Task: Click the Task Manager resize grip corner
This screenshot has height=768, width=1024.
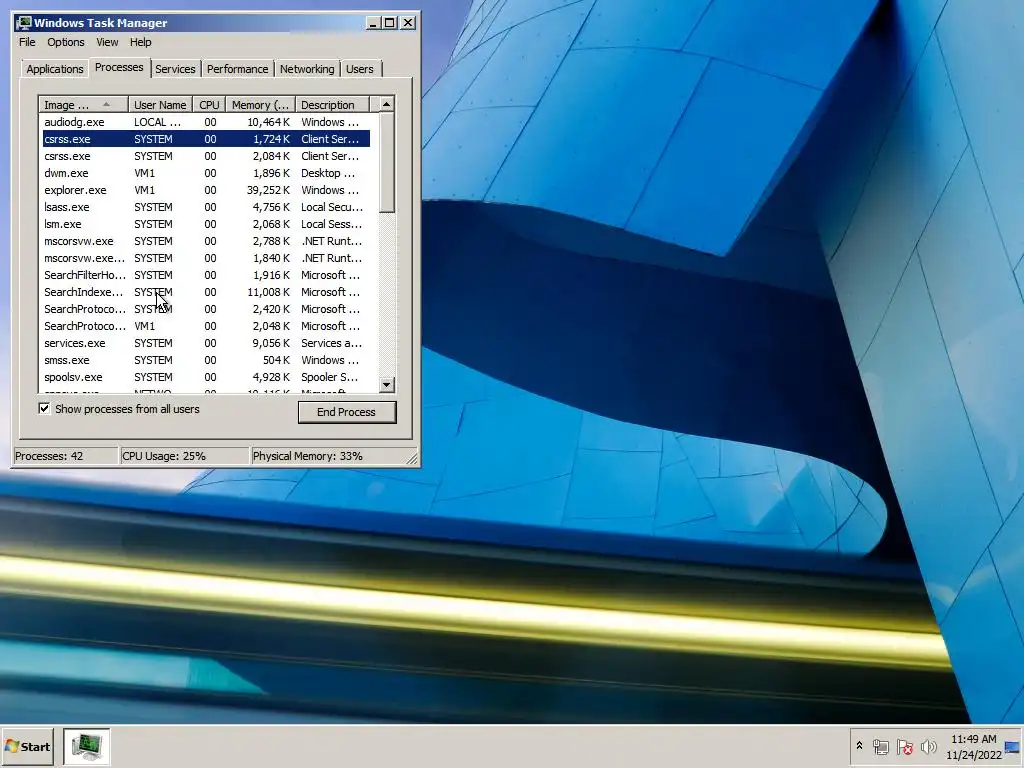Action: pos(412,458)
